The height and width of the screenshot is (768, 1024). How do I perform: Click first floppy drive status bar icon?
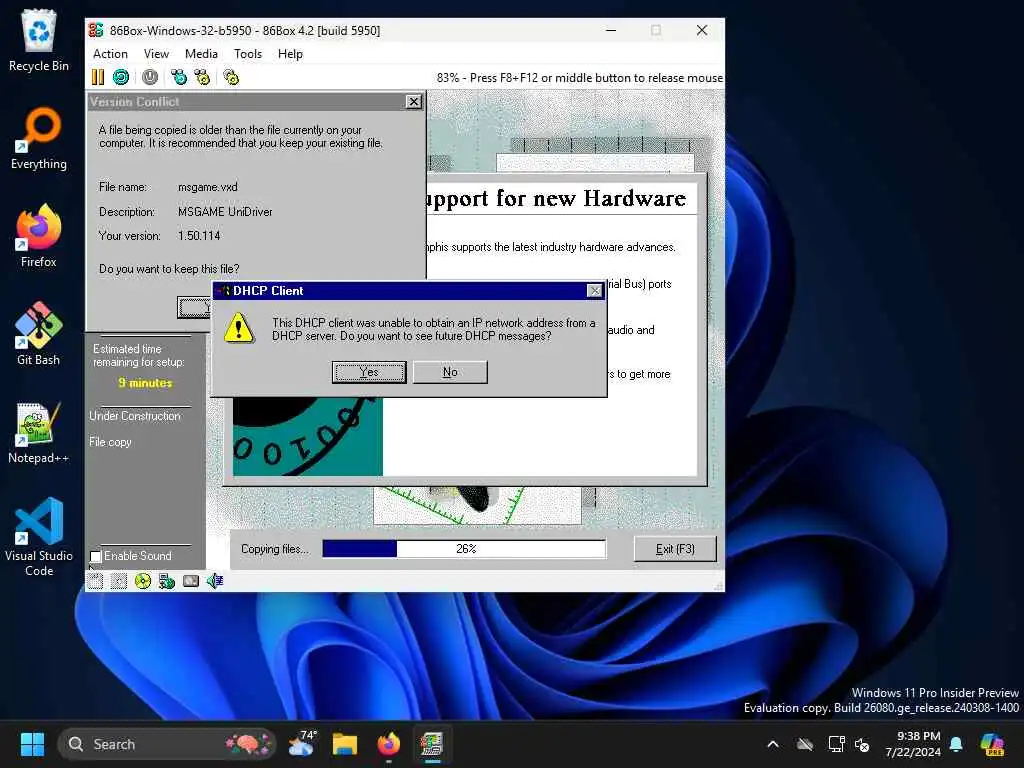[95, 581]
